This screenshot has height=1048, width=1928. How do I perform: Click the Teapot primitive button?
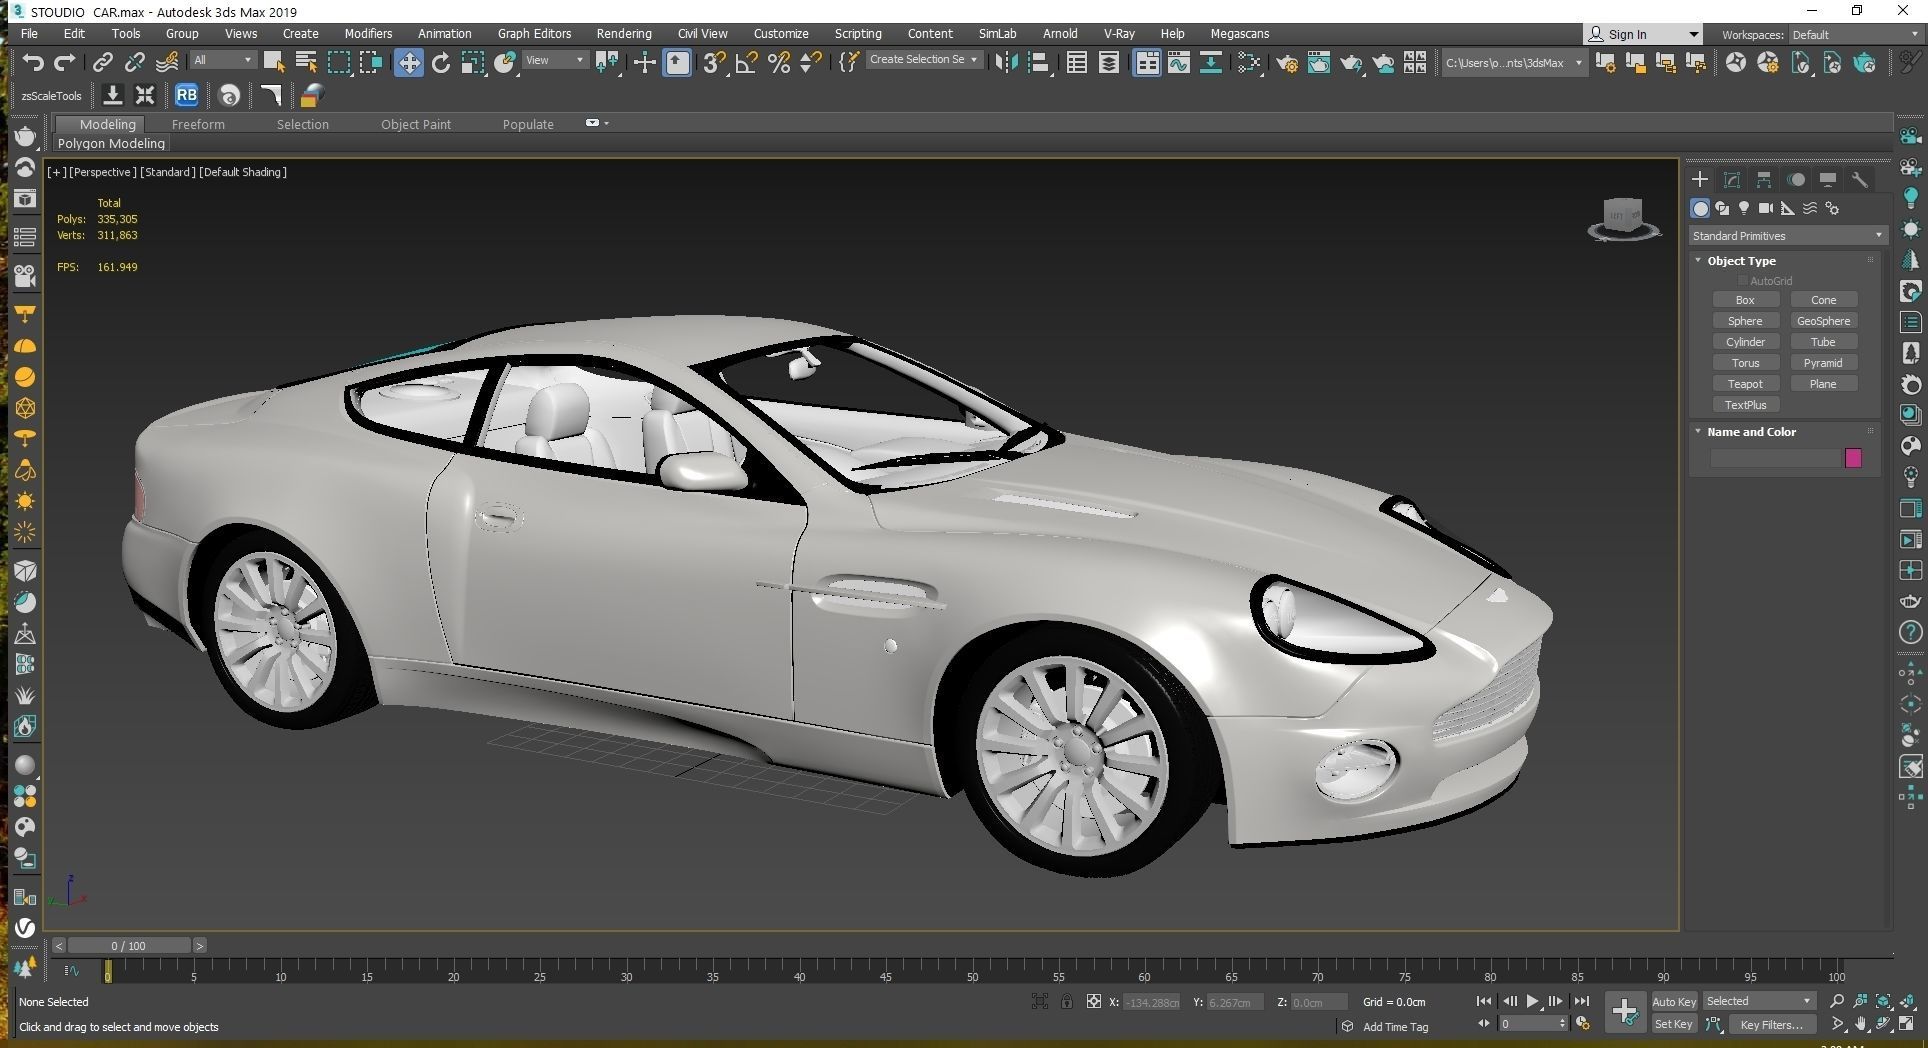(1745, 384)
